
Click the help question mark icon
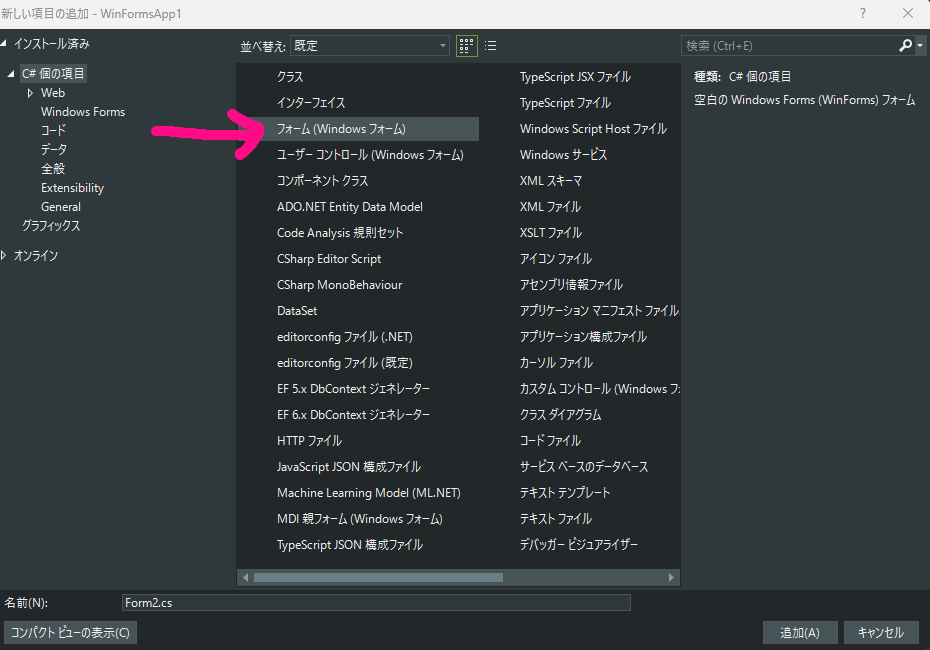tap(863, 13)
